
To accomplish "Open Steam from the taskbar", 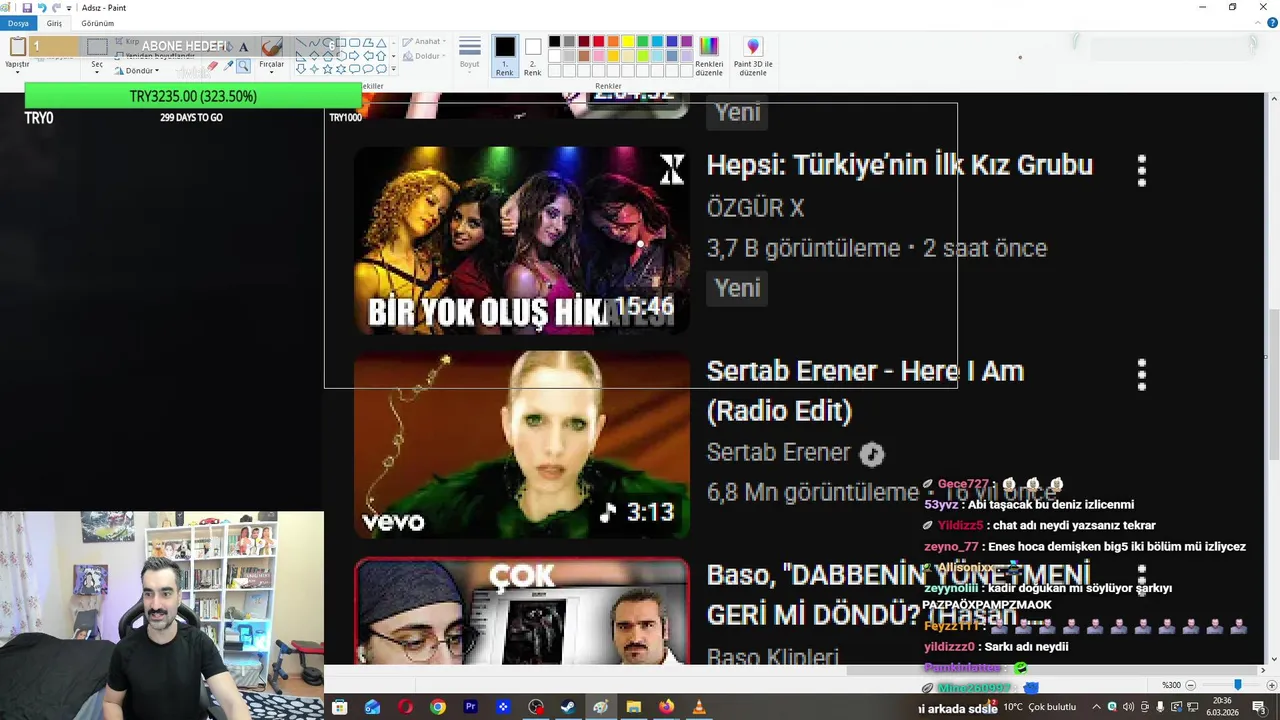I will pyautogui.click(x=568, y=707).
